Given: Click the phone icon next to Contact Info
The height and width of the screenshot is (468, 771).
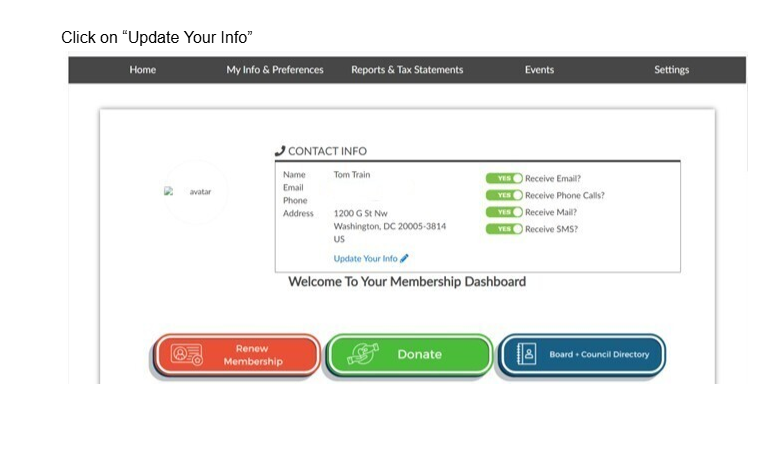Looking at the screenshot, I should click(280, 151).
